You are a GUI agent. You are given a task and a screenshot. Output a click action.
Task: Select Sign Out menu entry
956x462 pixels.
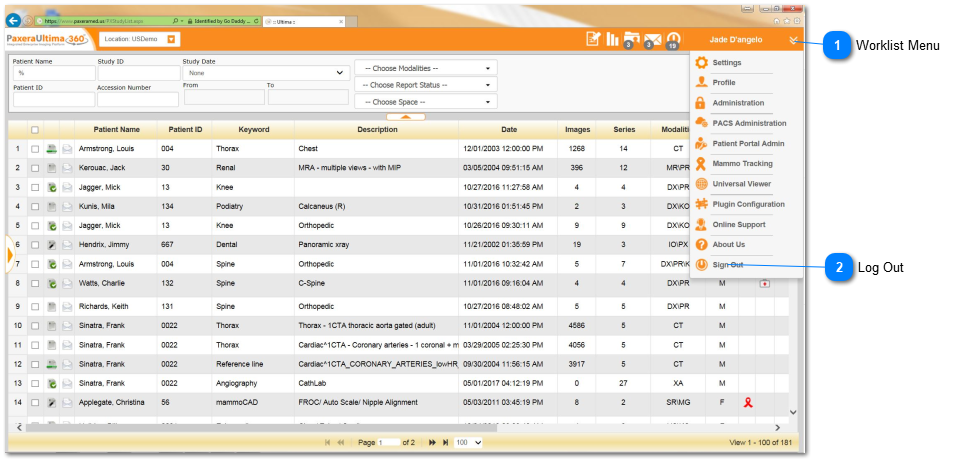point(728,265)
